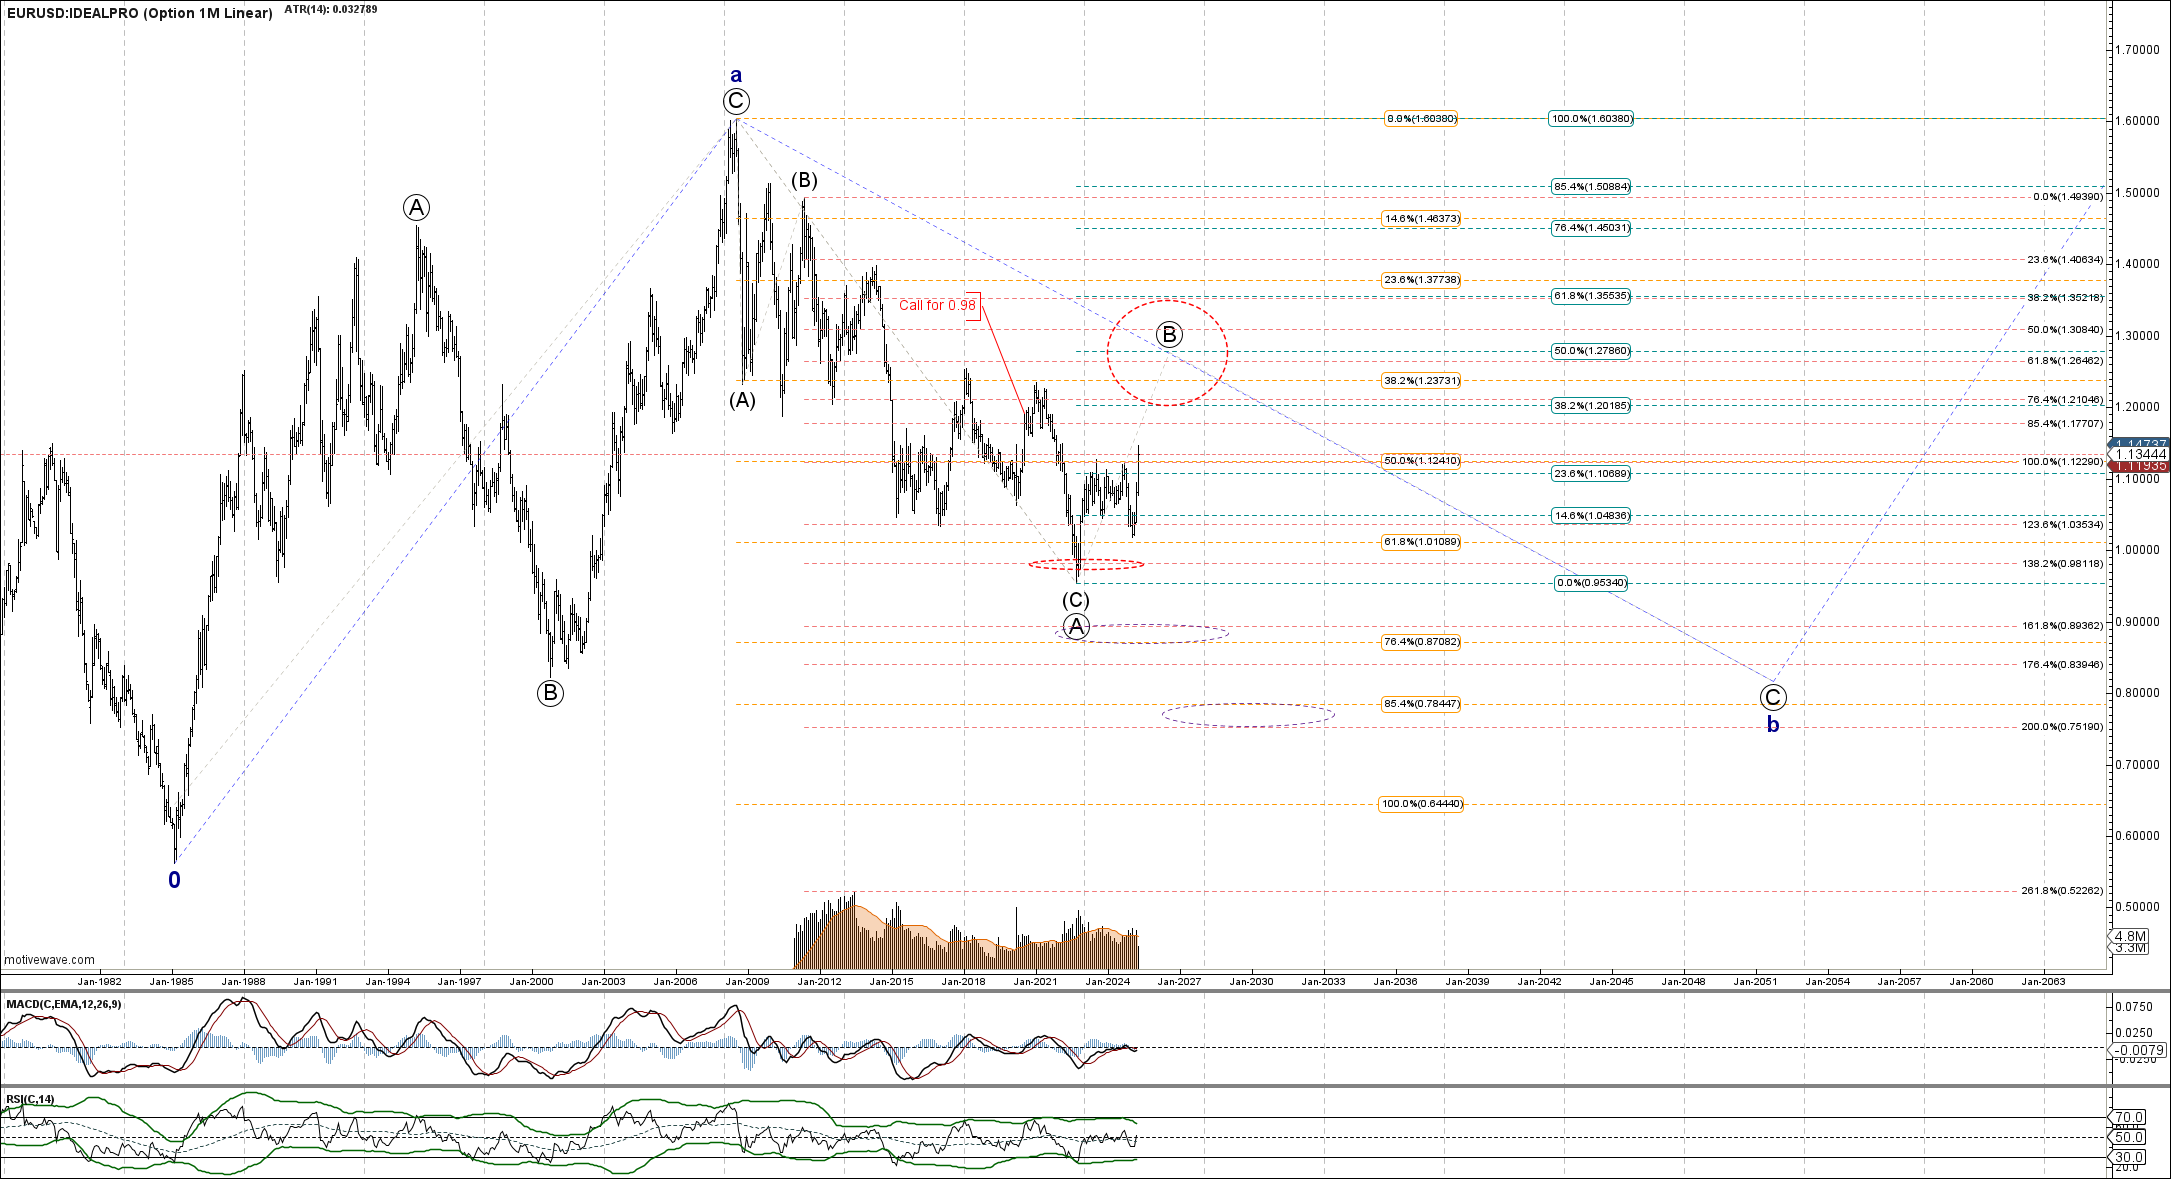2171x1179 pixels.
Task: Open the motivewave.com watermark link
Action: [50, 960]
